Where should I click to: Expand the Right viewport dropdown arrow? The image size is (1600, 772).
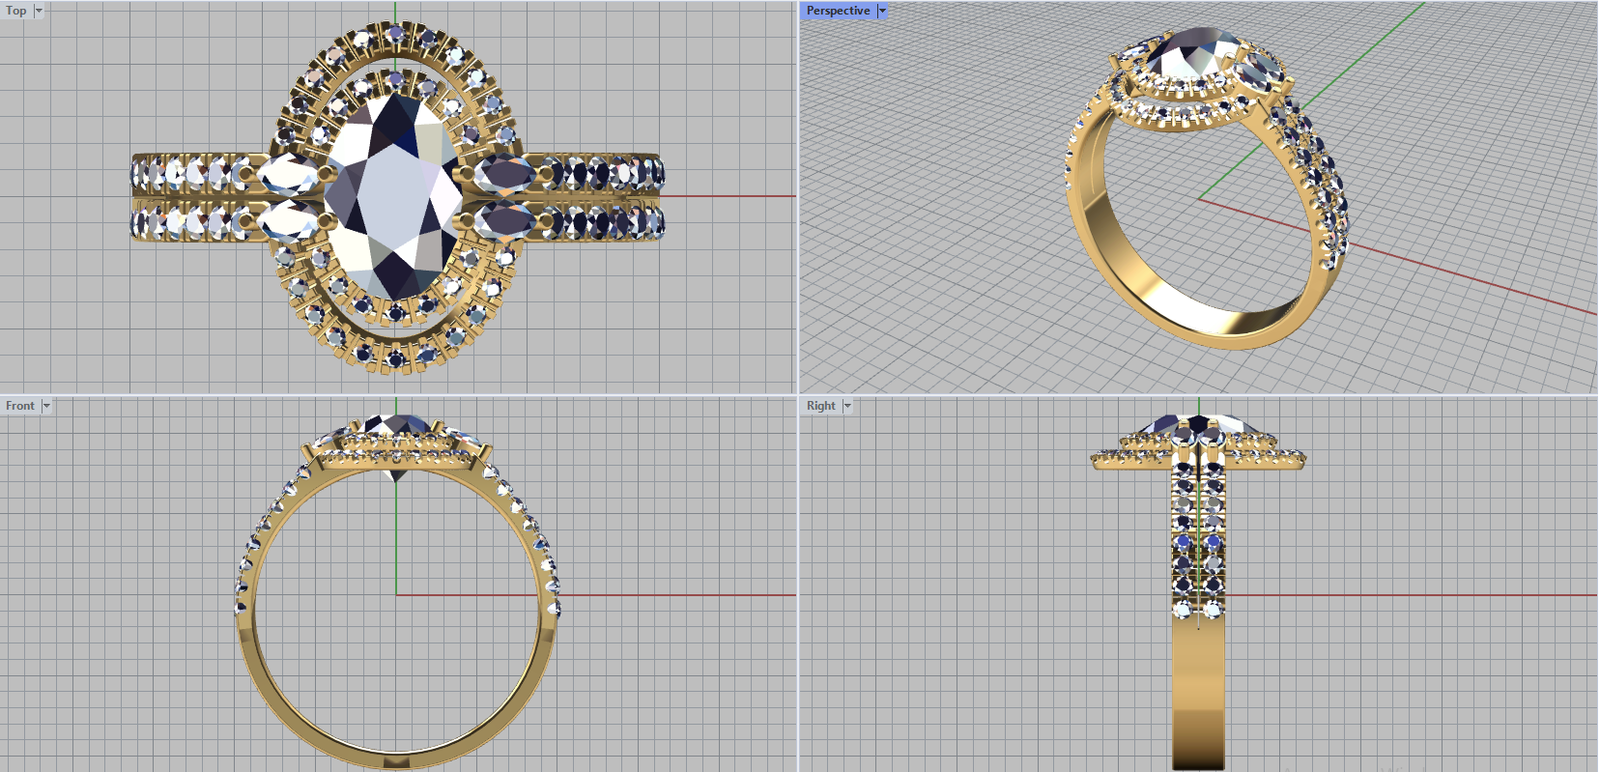click(847, 406)
